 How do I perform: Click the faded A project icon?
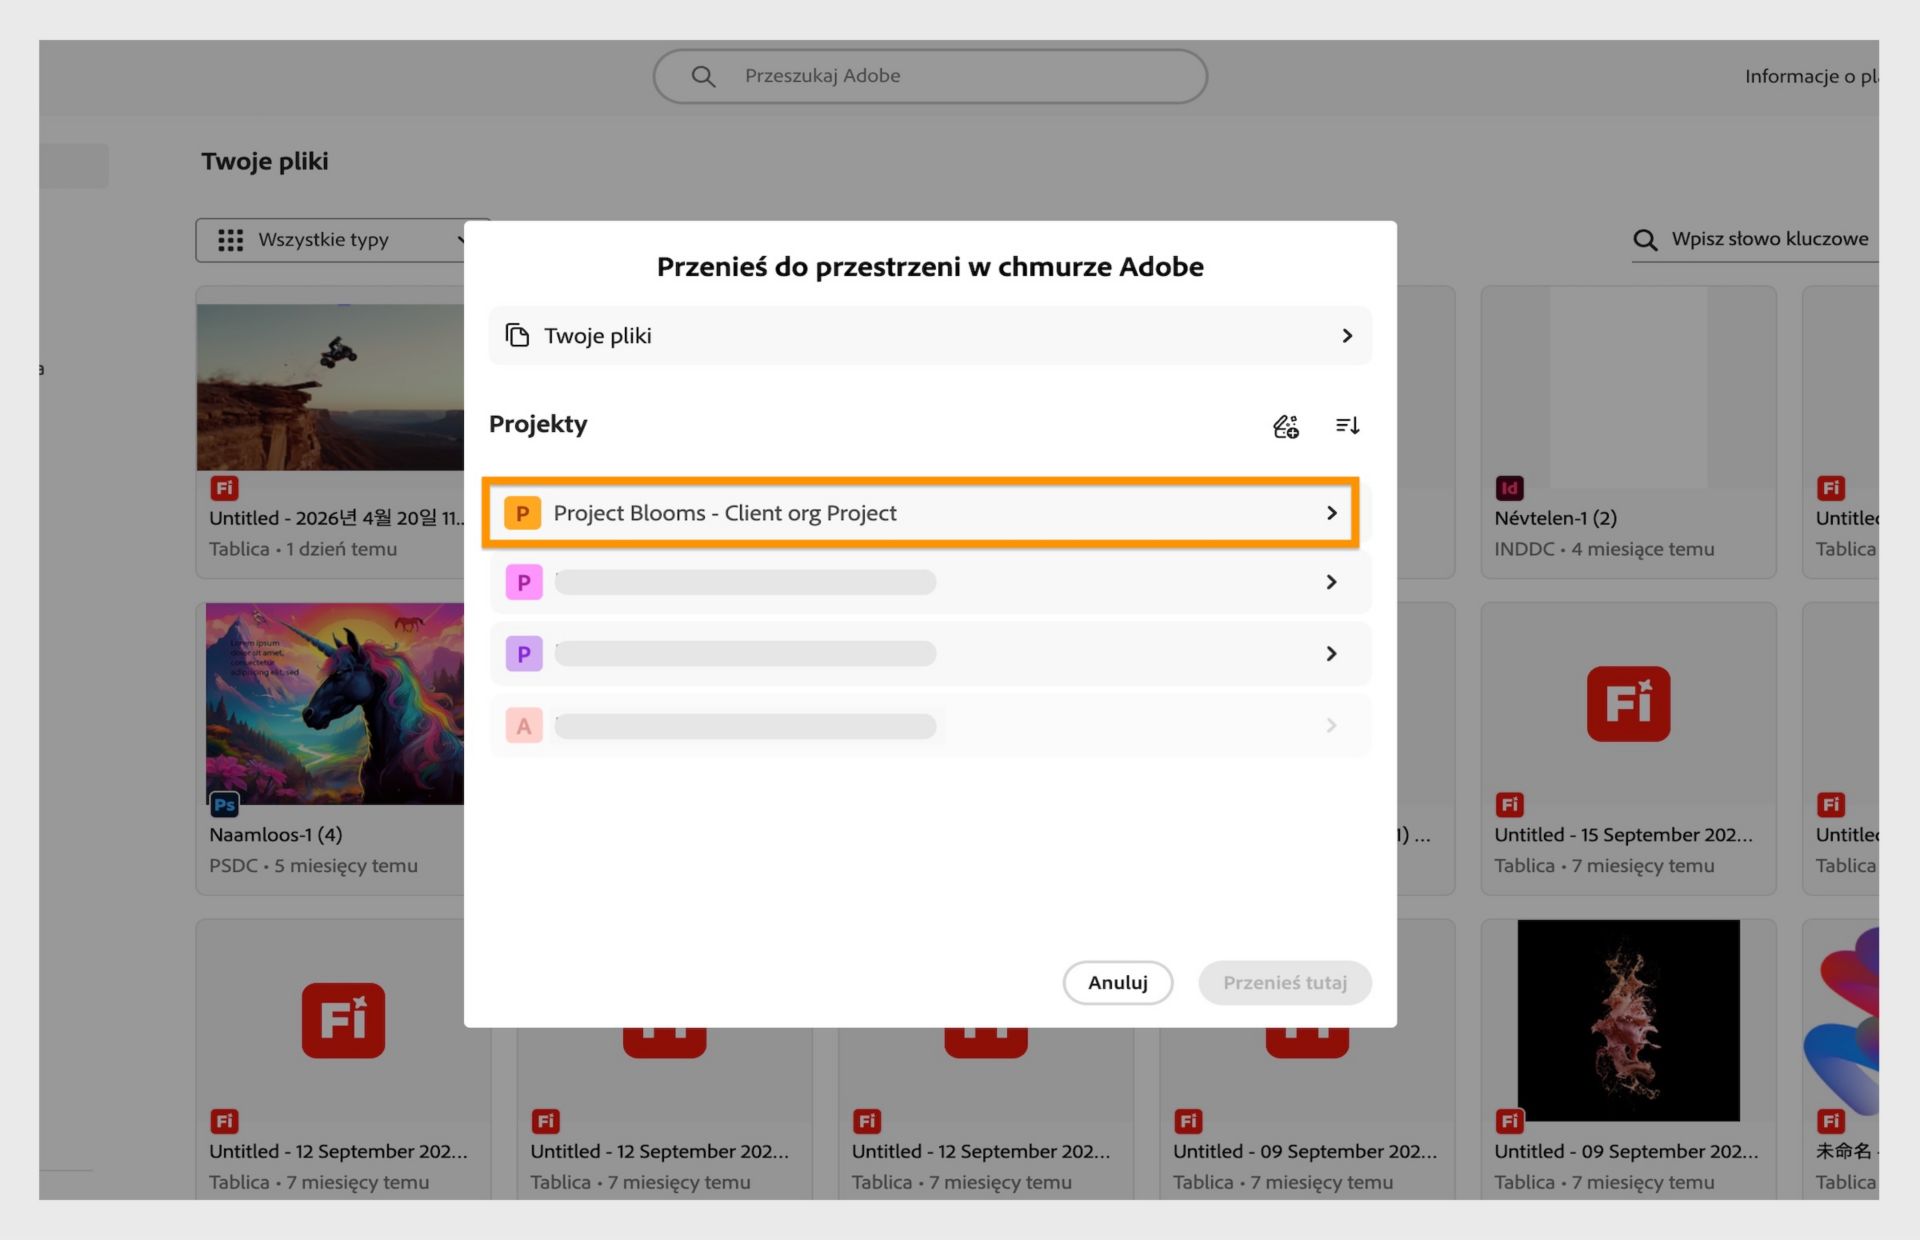[524, 726]
